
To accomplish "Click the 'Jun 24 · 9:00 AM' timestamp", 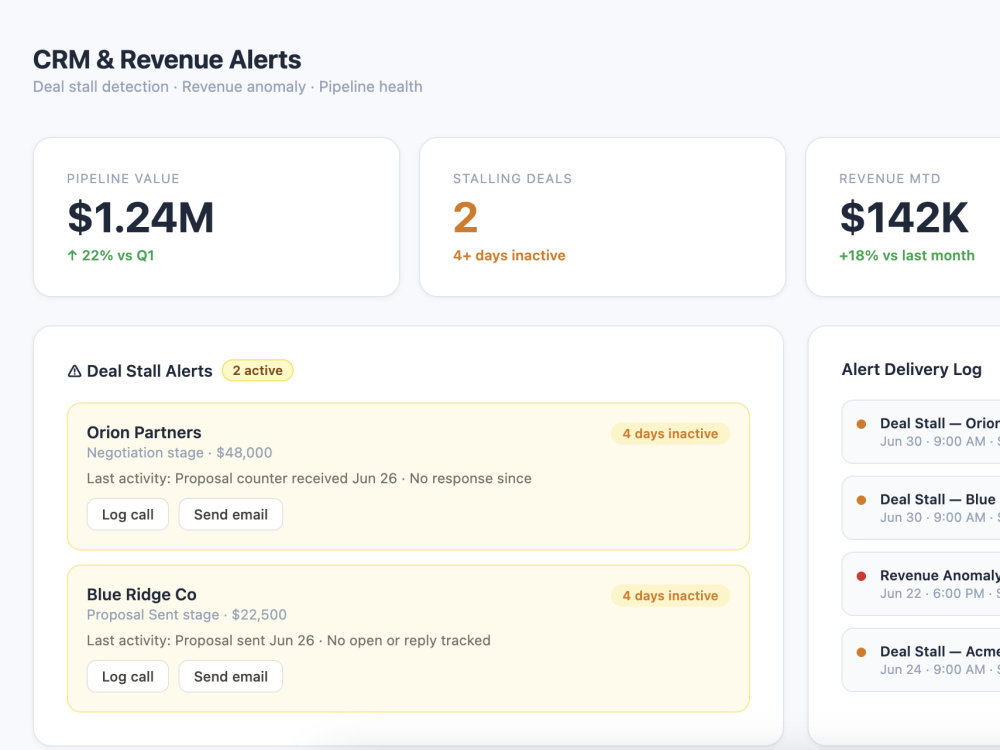I will (x=932, y=670).
